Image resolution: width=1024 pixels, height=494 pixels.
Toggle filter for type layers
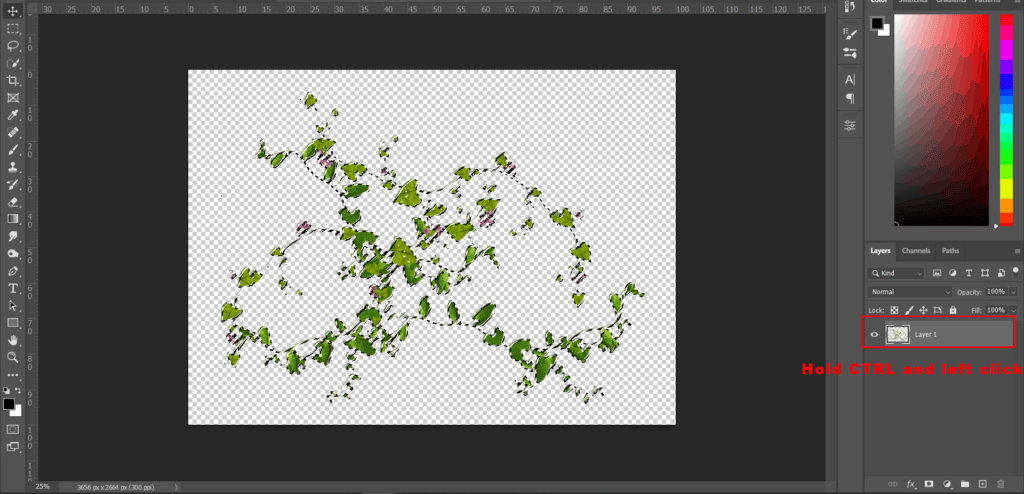[x=968, y=273]
